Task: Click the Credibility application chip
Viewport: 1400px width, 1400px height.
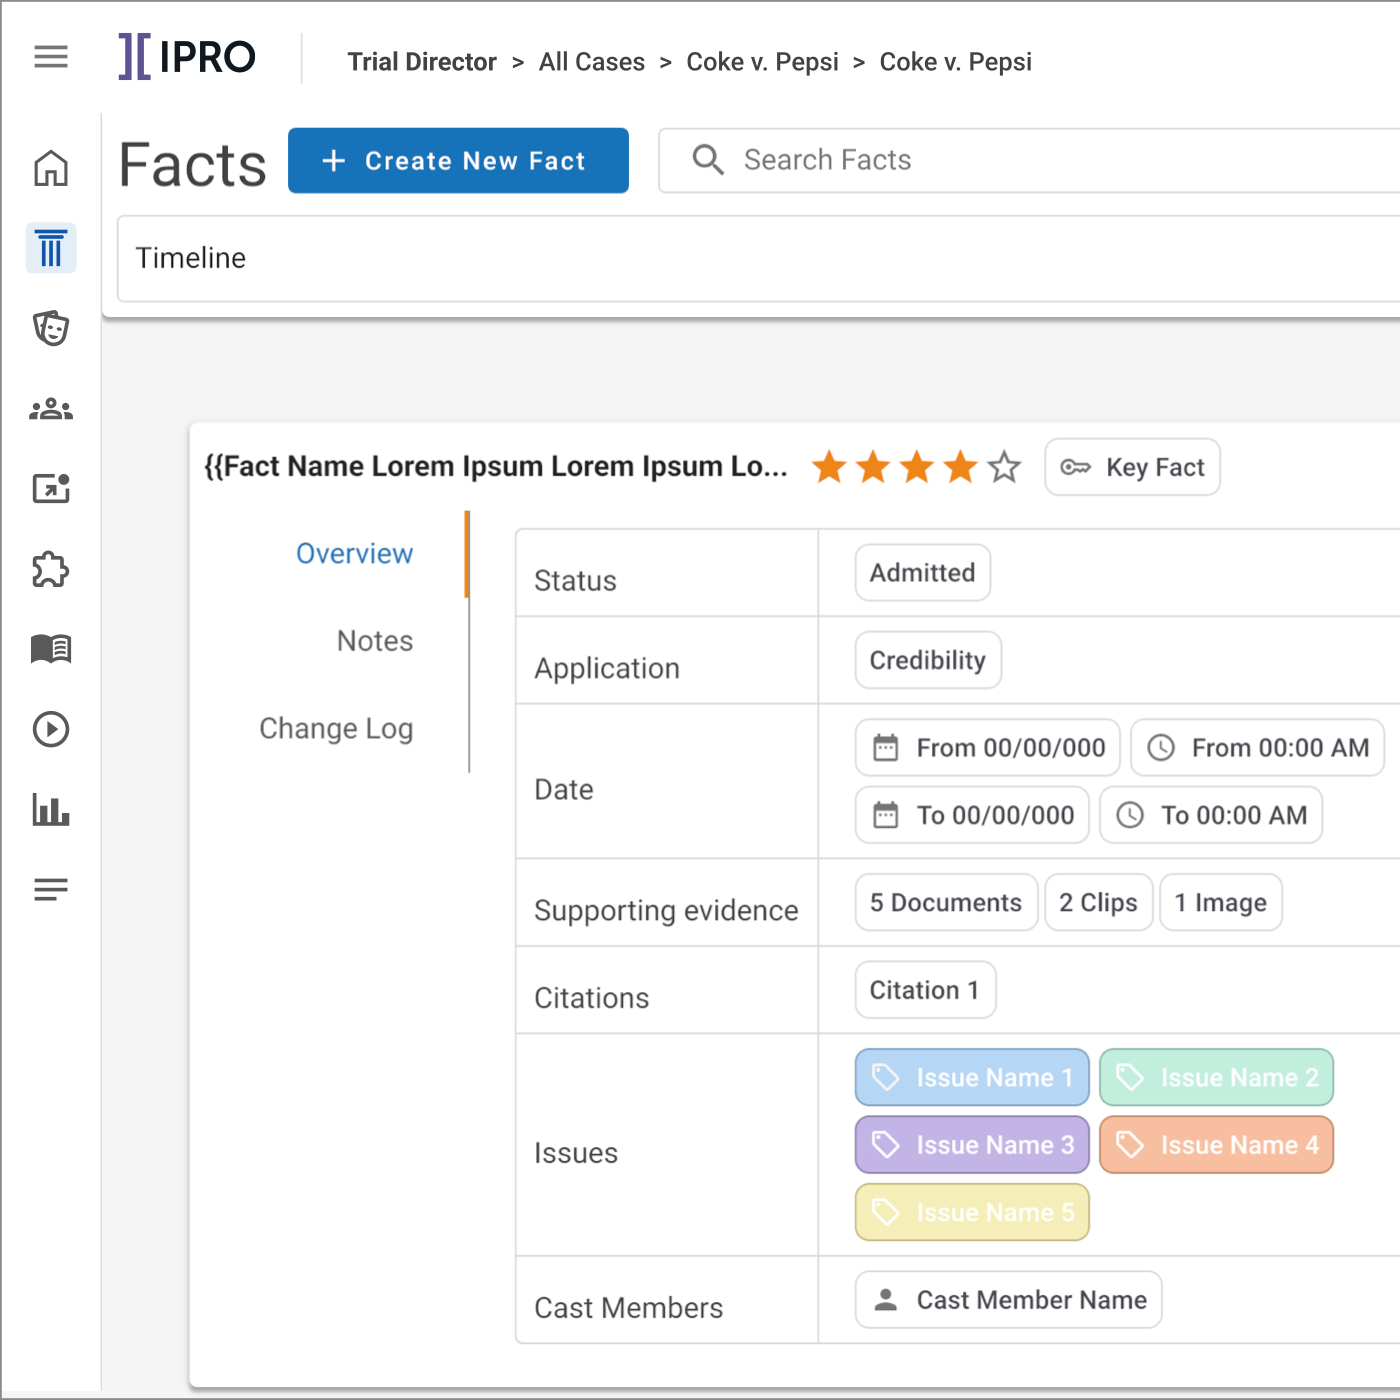Action: (x=928, y=660)
